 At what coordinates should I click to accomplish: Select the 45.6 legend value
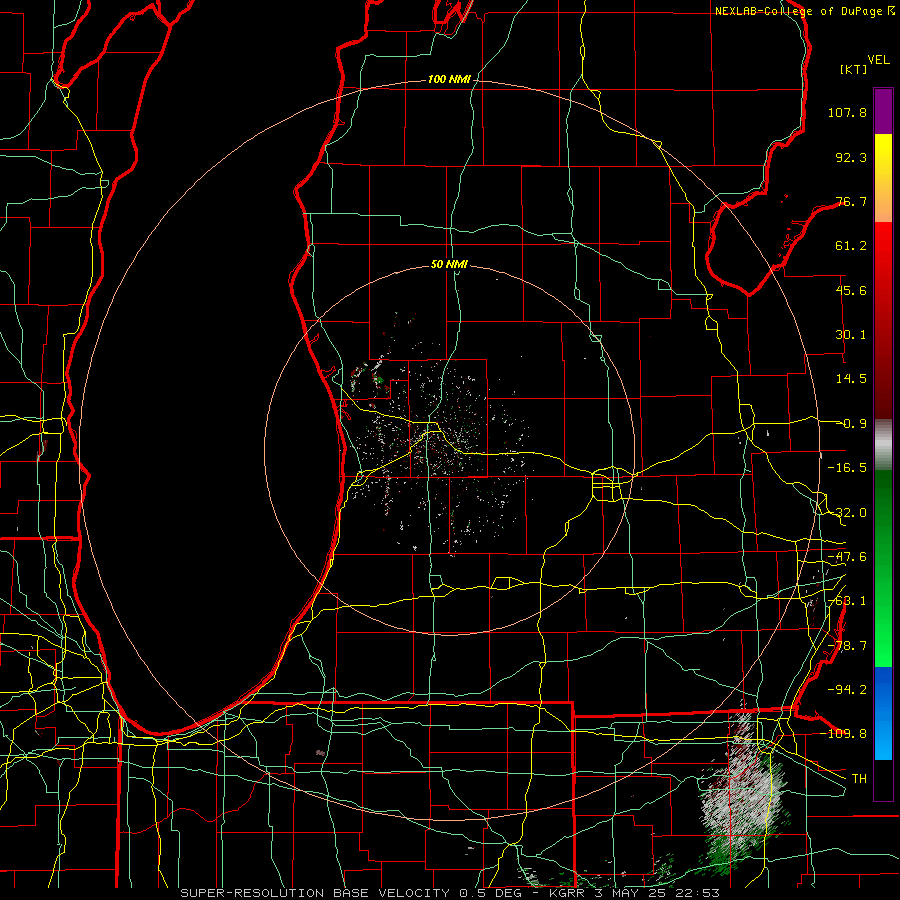[x=851, y=290]
